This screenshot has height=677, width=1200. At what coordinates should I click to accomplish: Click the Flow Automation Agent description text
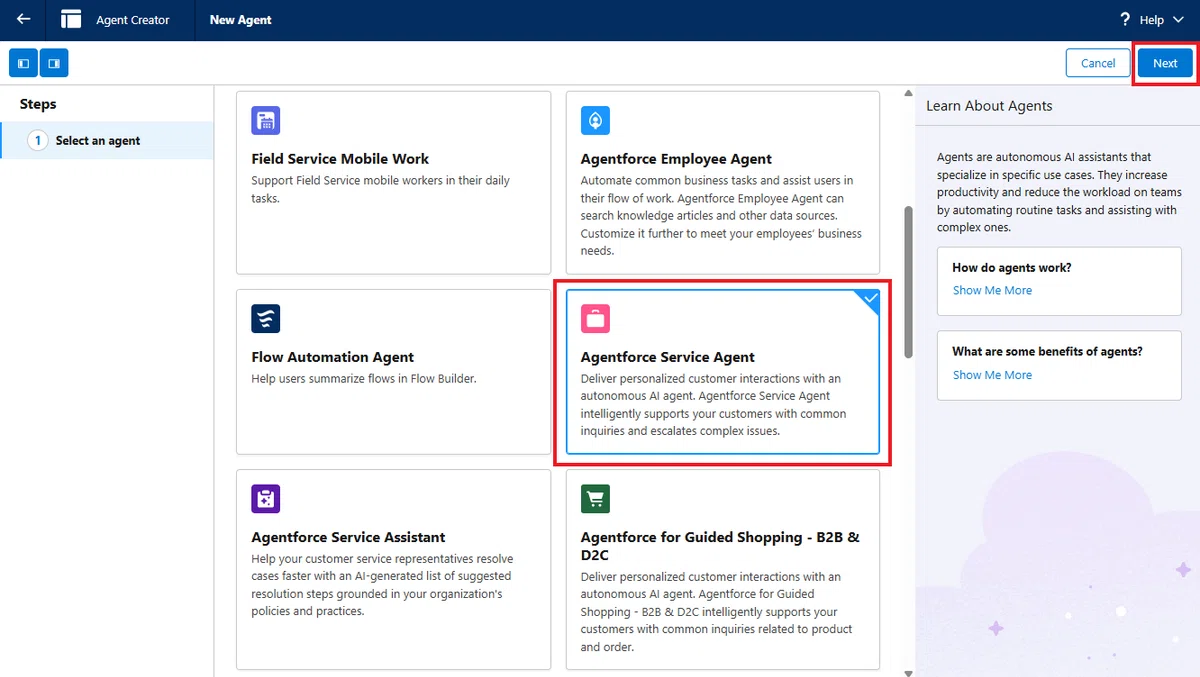coord(364,379)
